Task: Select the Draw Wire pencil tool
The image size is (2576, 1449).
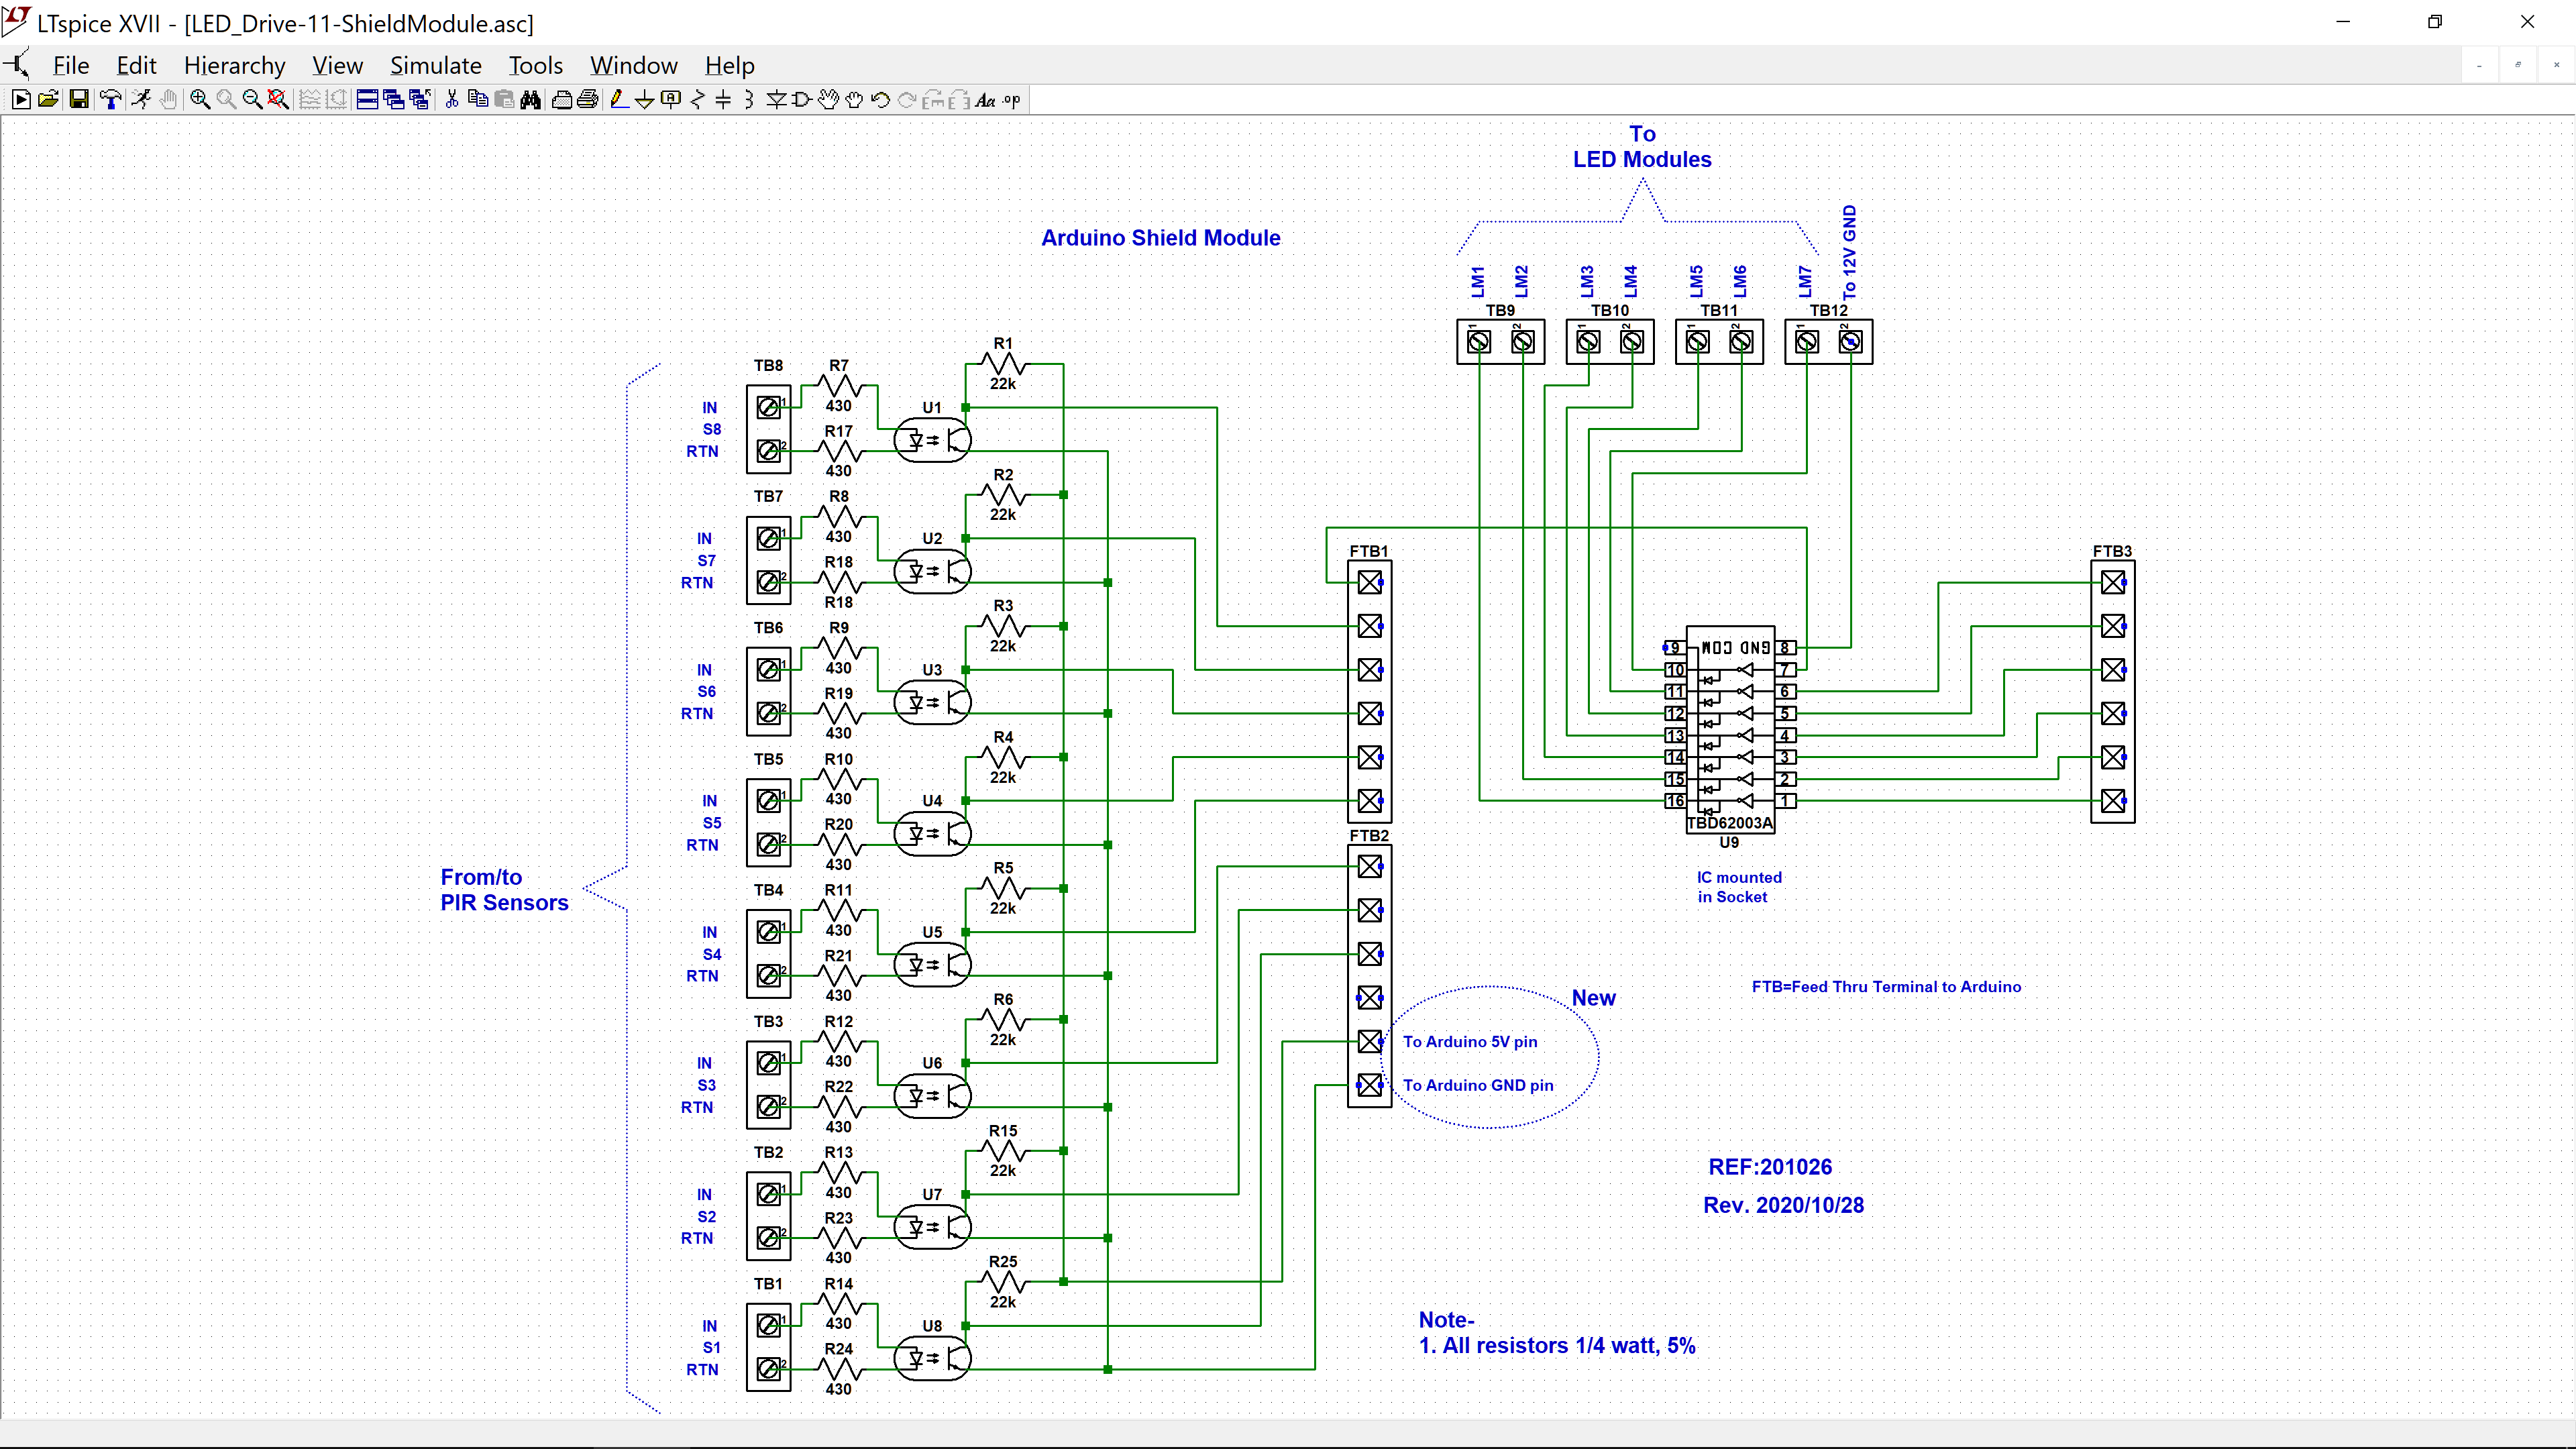Action: point(619,99)
